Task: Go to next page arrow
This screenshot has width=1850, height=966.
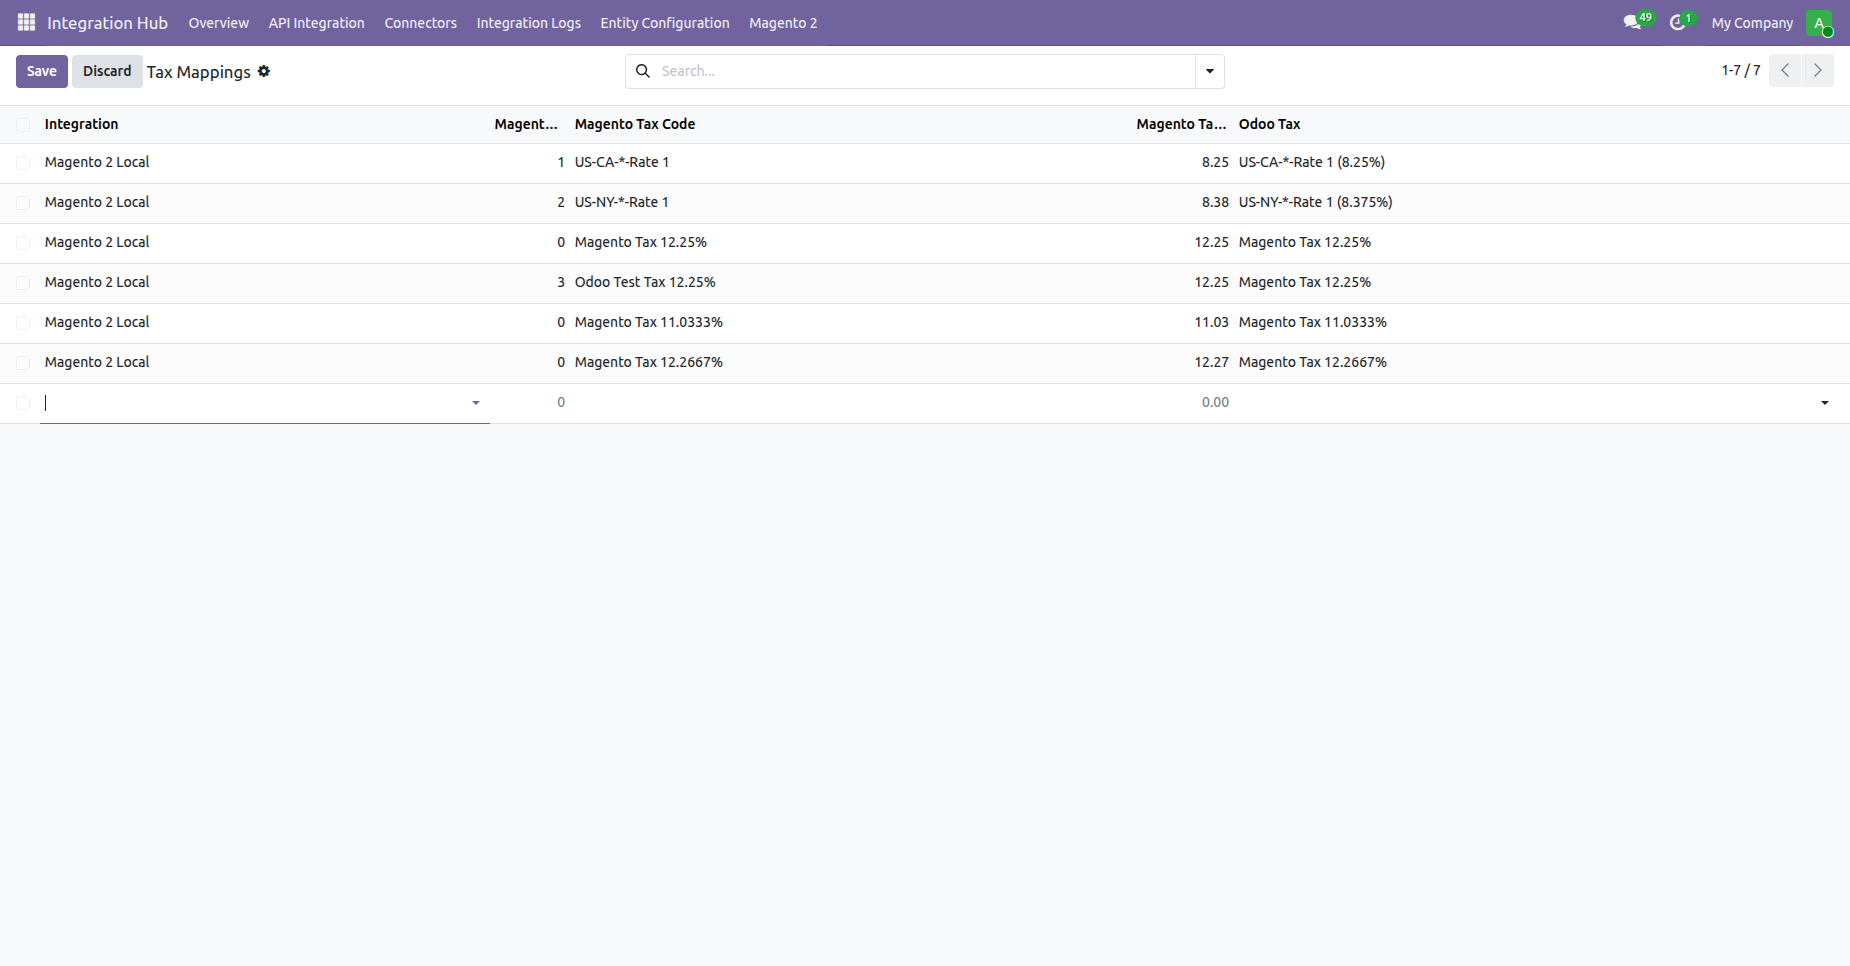Action: coord(1818,70)
